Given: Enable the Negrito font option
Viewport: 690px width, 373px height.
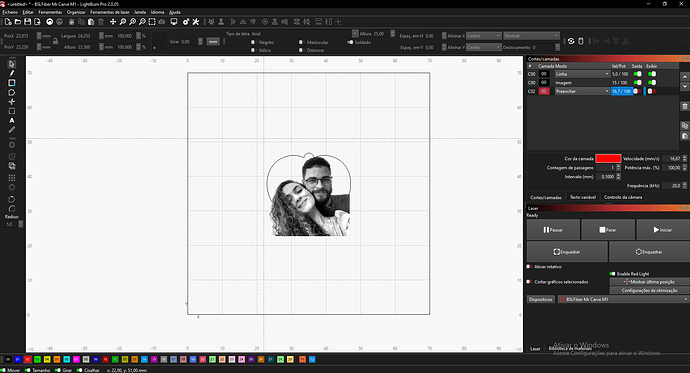Looking at the screenshot, I should click(x=253, y=42).
